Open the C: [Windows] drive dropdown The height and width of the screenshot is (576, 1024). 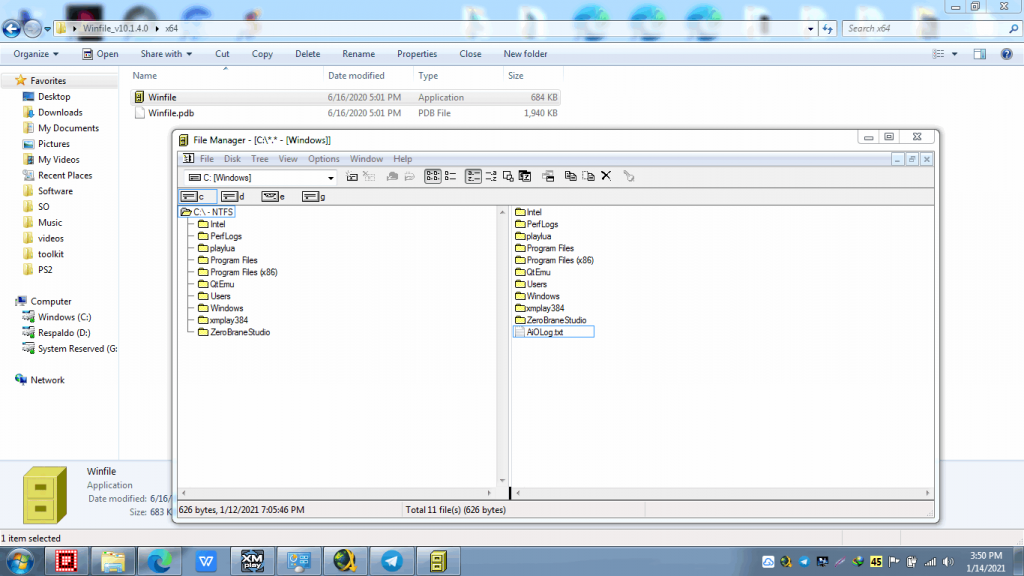pyautogui.click(x=330, y=178)
